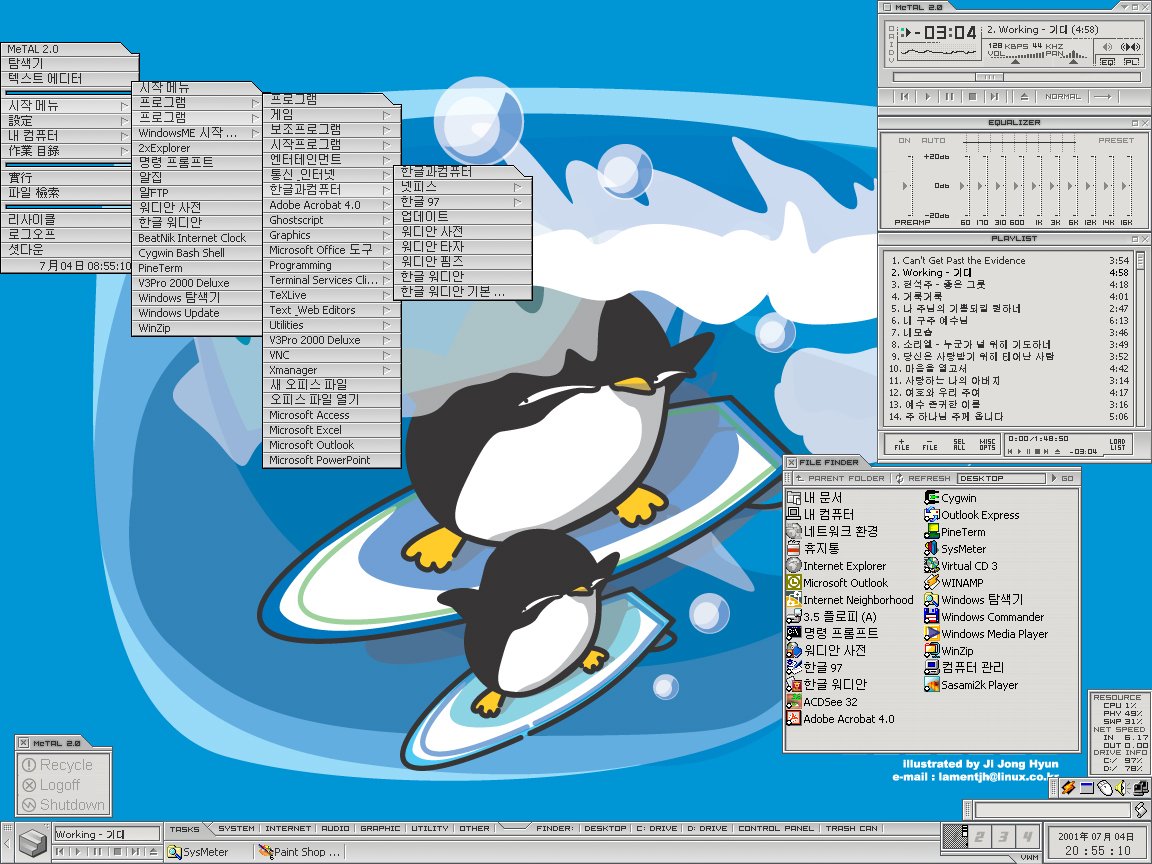Click REFRESH in File Finder

point(923,478)
